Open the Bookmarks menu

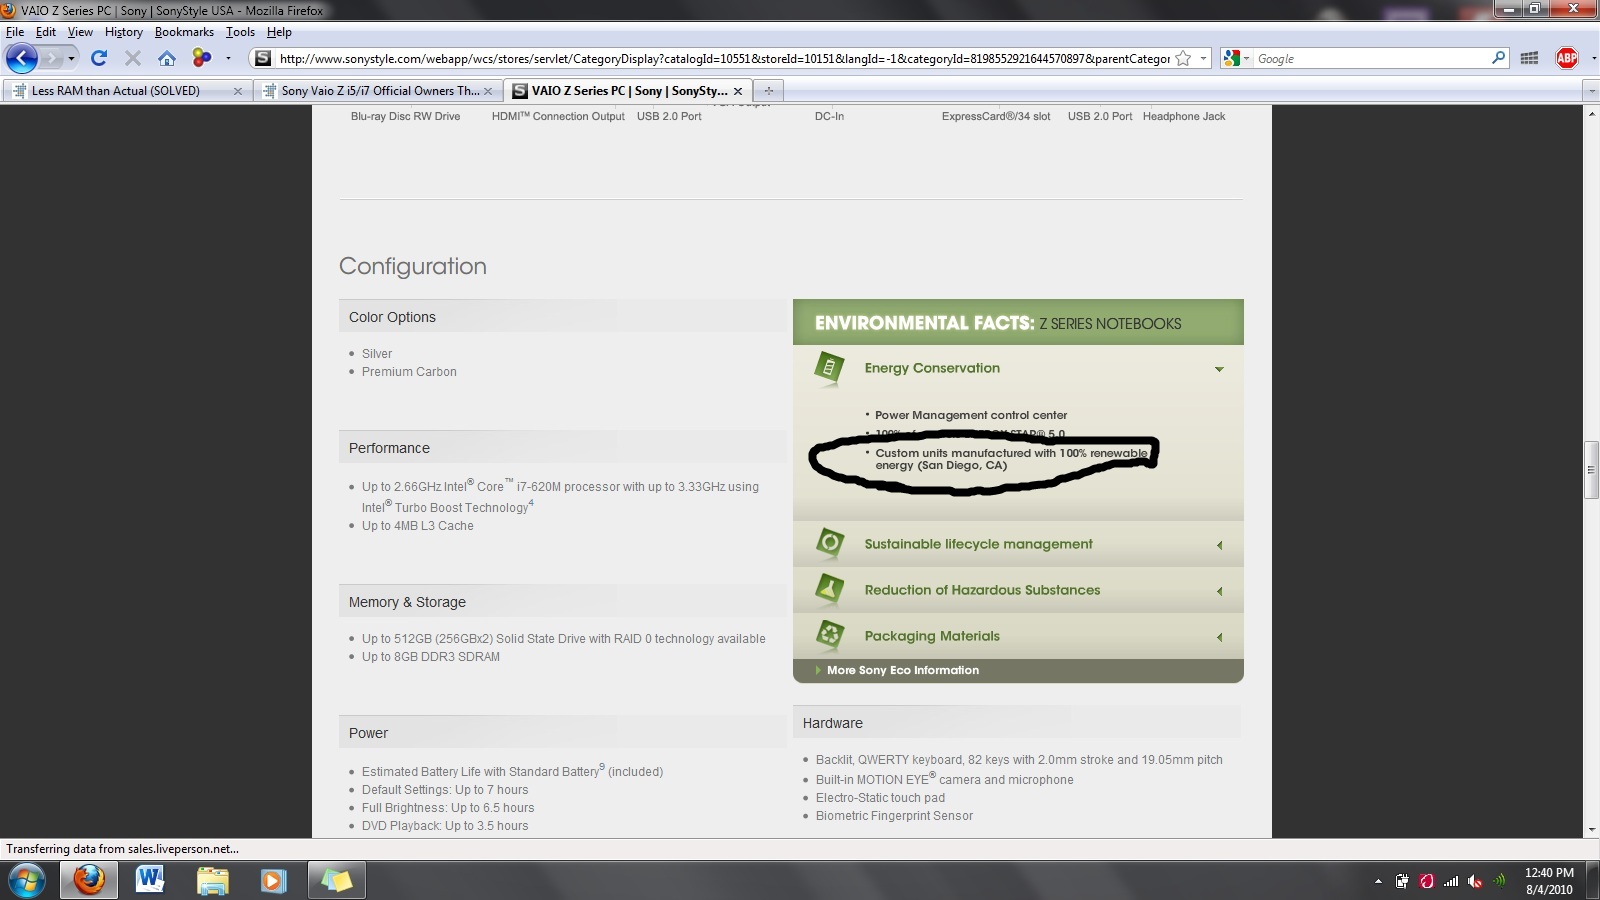click(x=184, y=32)
